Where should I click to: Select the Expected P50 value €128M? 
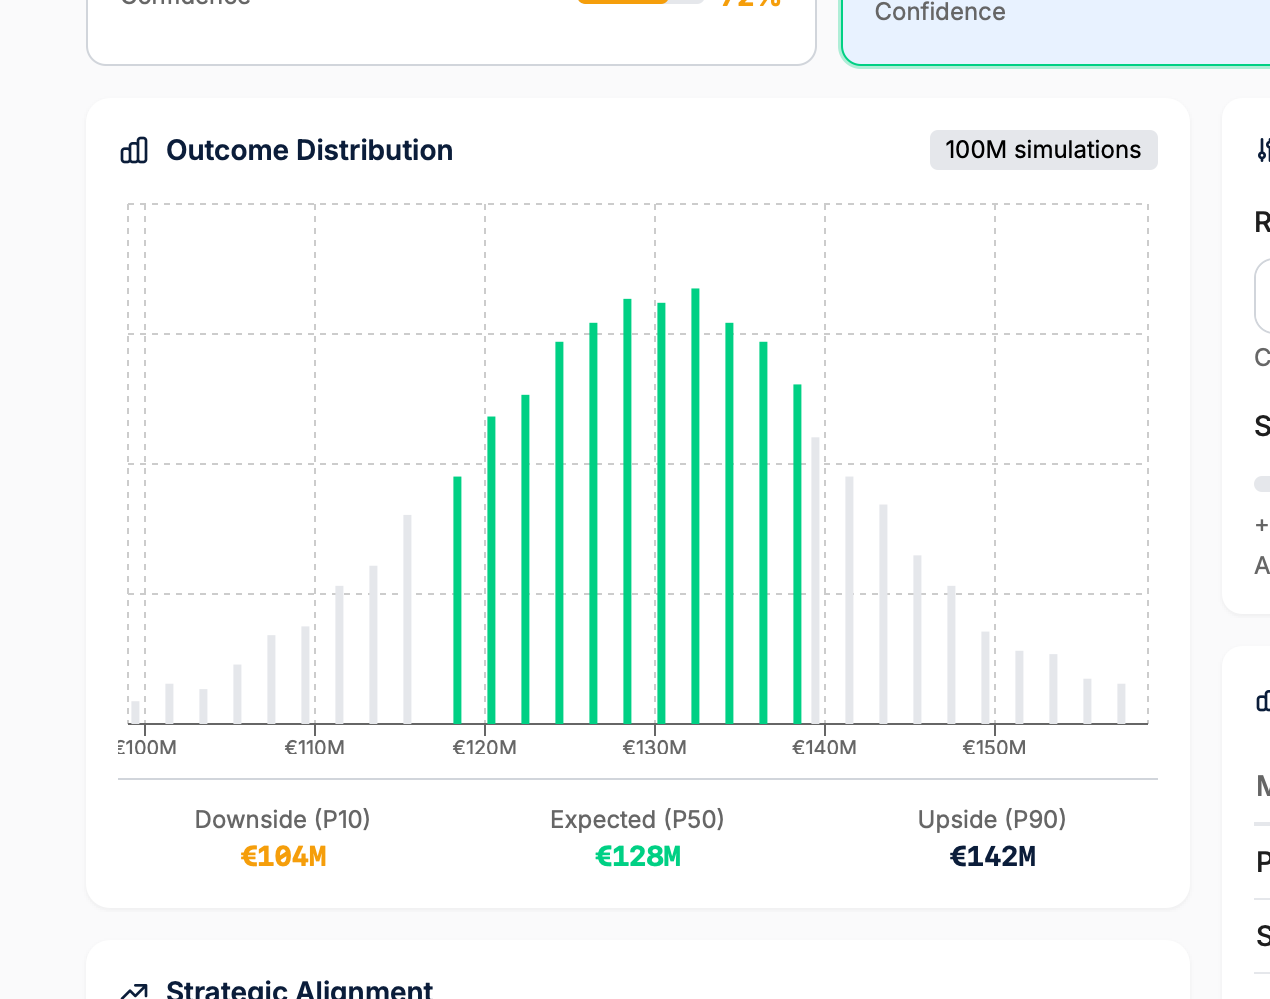click(x=637, y=856)
